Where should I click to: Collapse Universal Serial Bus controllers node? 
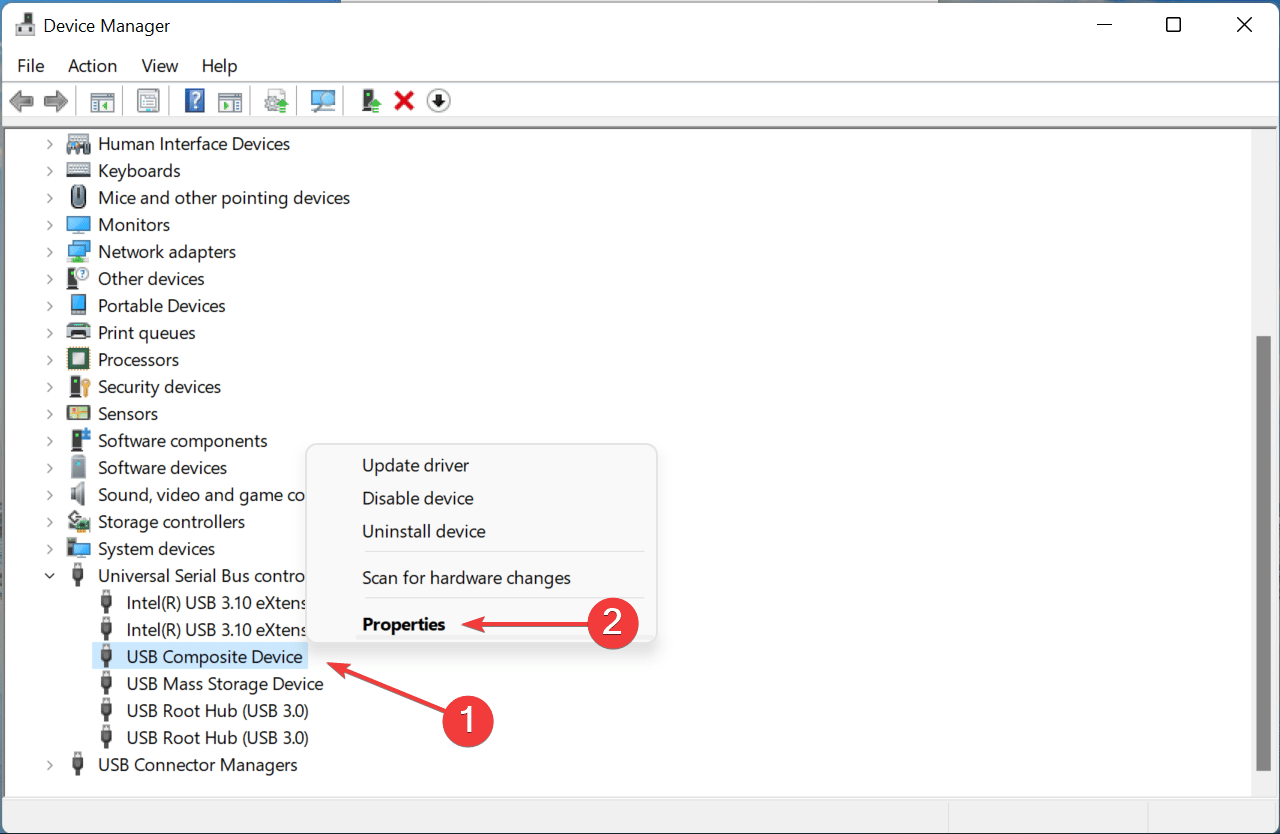pyautogui.click(x=50, y=576)
